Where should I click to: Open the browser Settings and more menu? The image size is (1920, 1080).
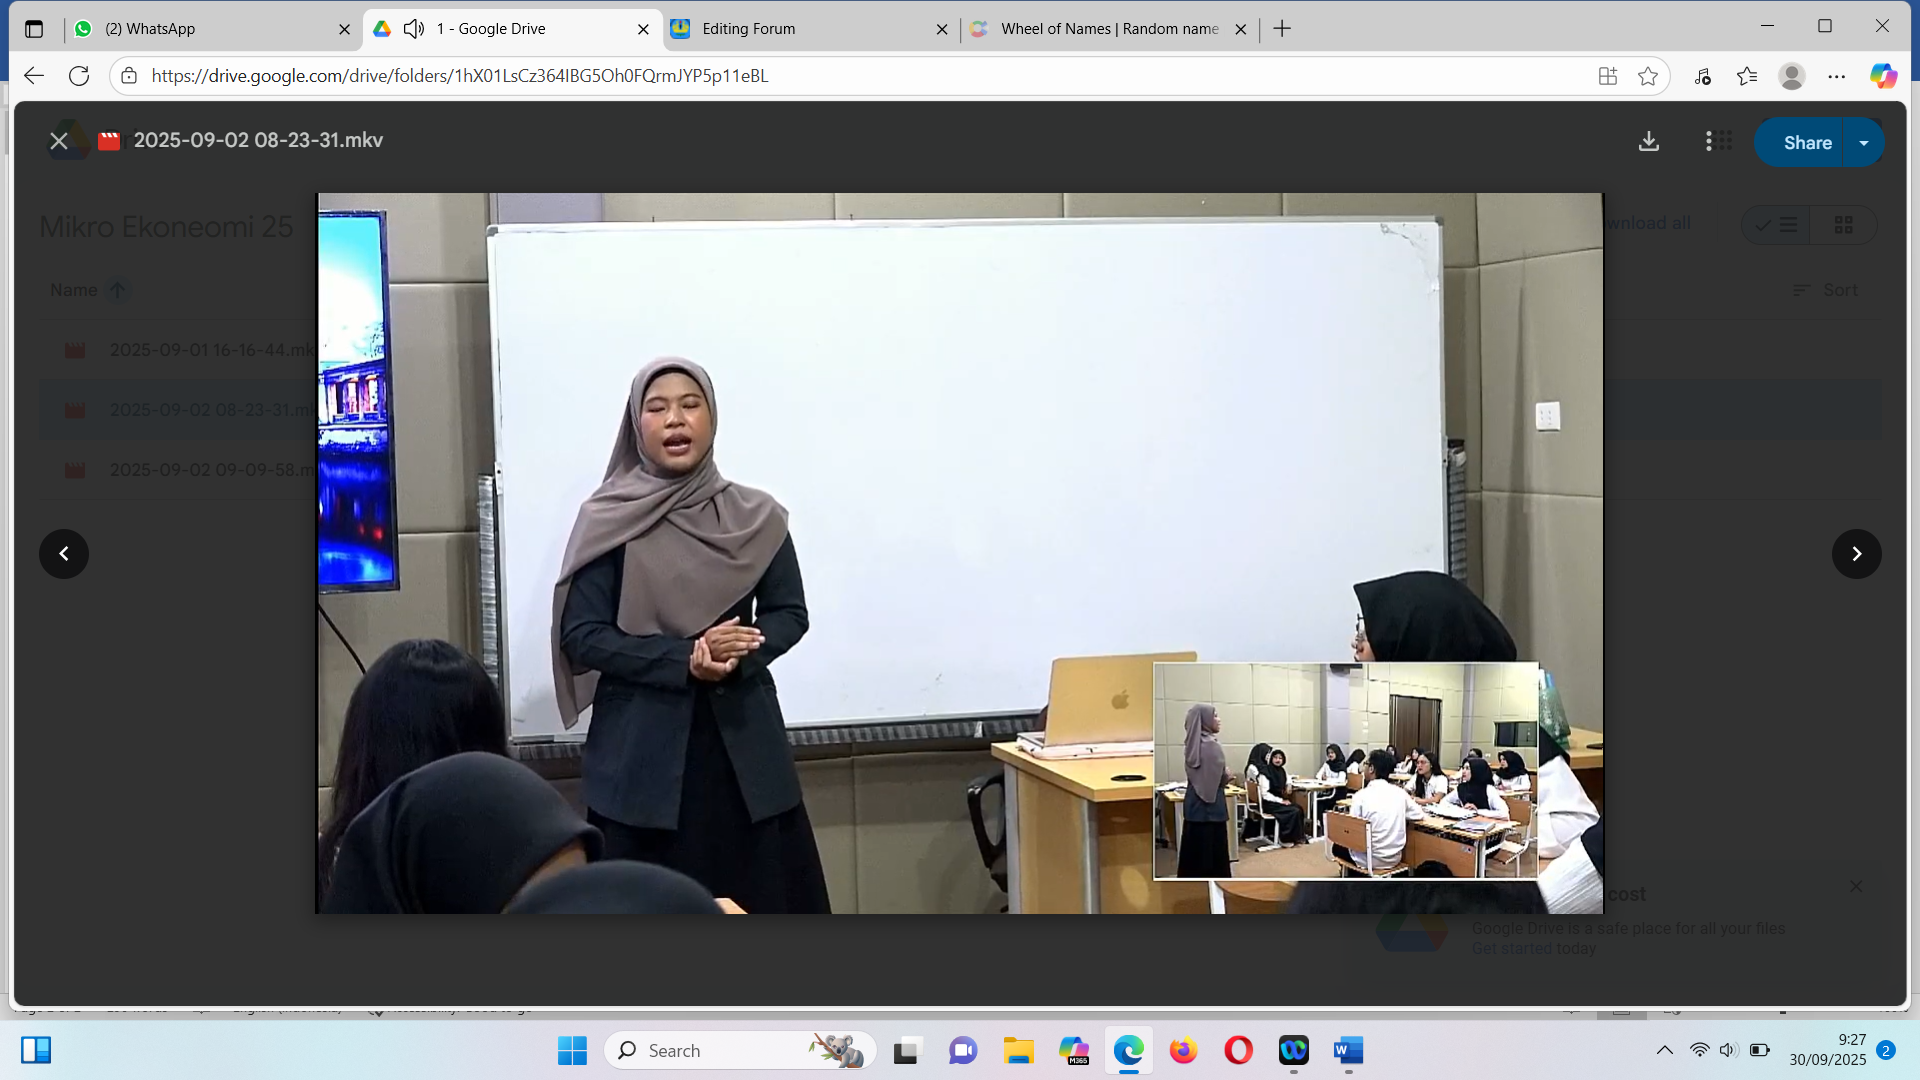pos(1837,76)
